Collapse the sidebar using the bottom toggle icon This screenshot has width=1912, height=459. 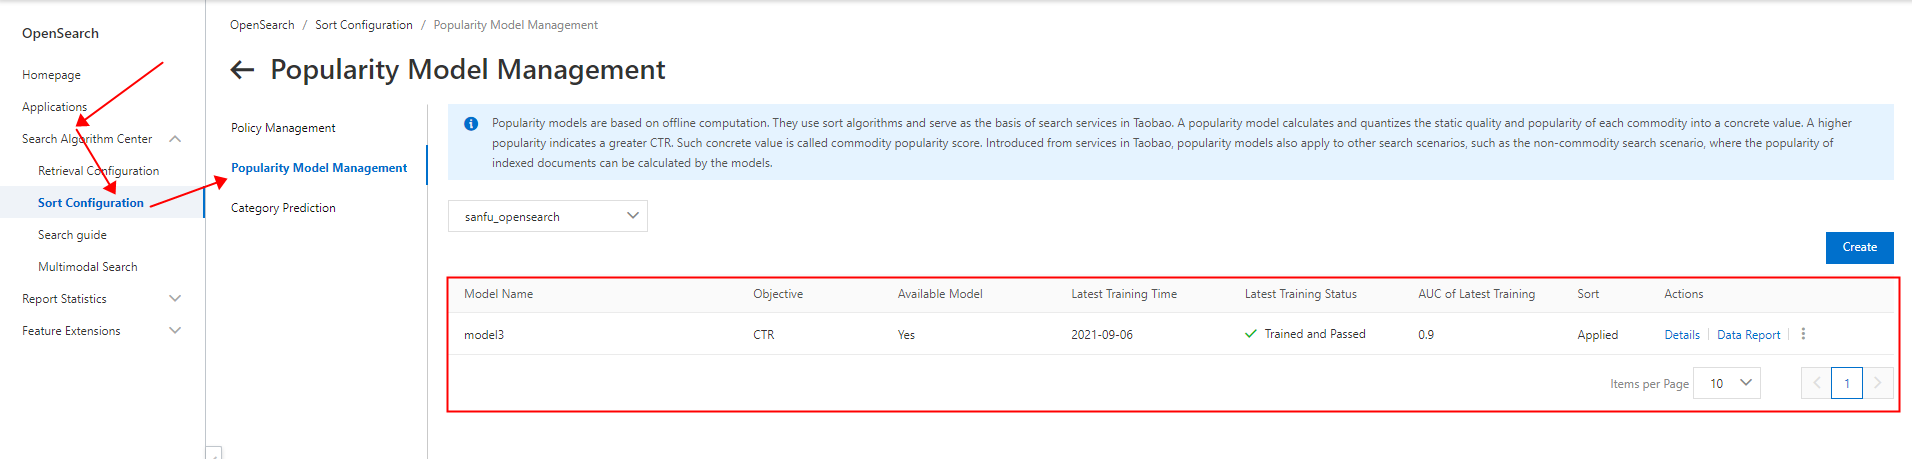pos(214,453)
